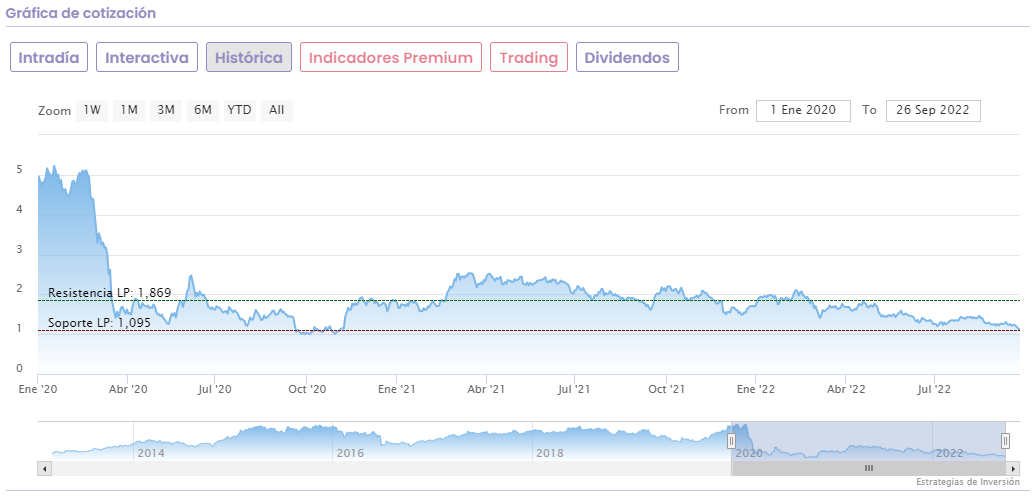Show All historical data
Screen dimensions: 1035x497
[277, 110]
